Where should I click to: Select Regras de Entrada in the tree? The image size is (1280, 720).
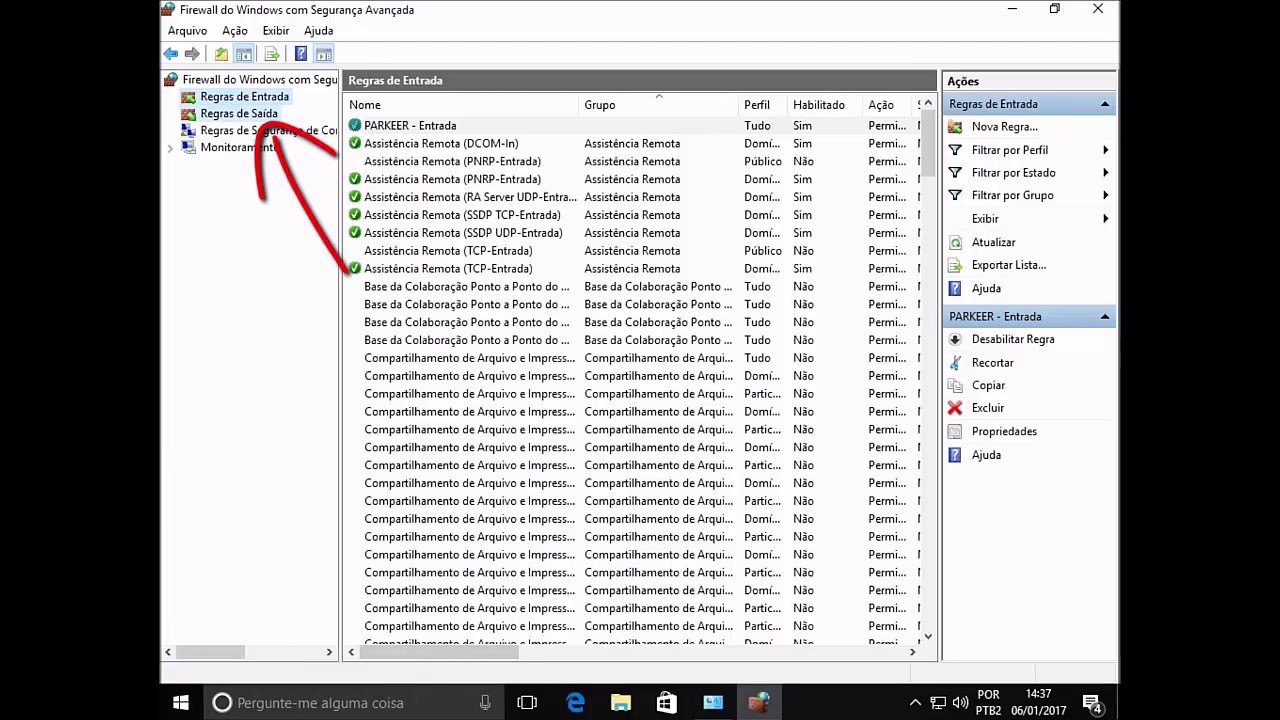(244, 97)
